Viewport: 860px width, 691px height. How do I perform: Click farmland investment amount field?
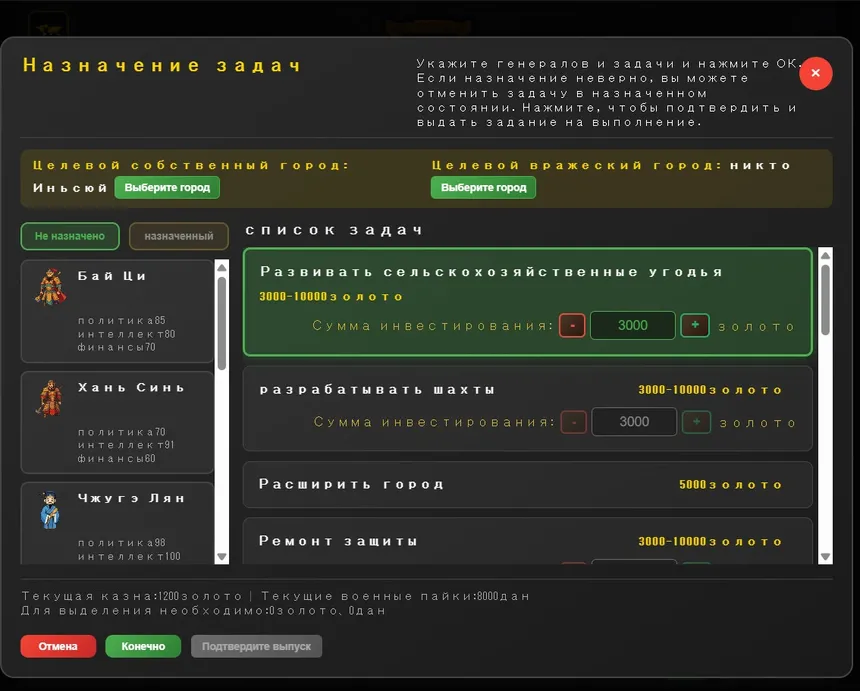[x=632, y=325]
